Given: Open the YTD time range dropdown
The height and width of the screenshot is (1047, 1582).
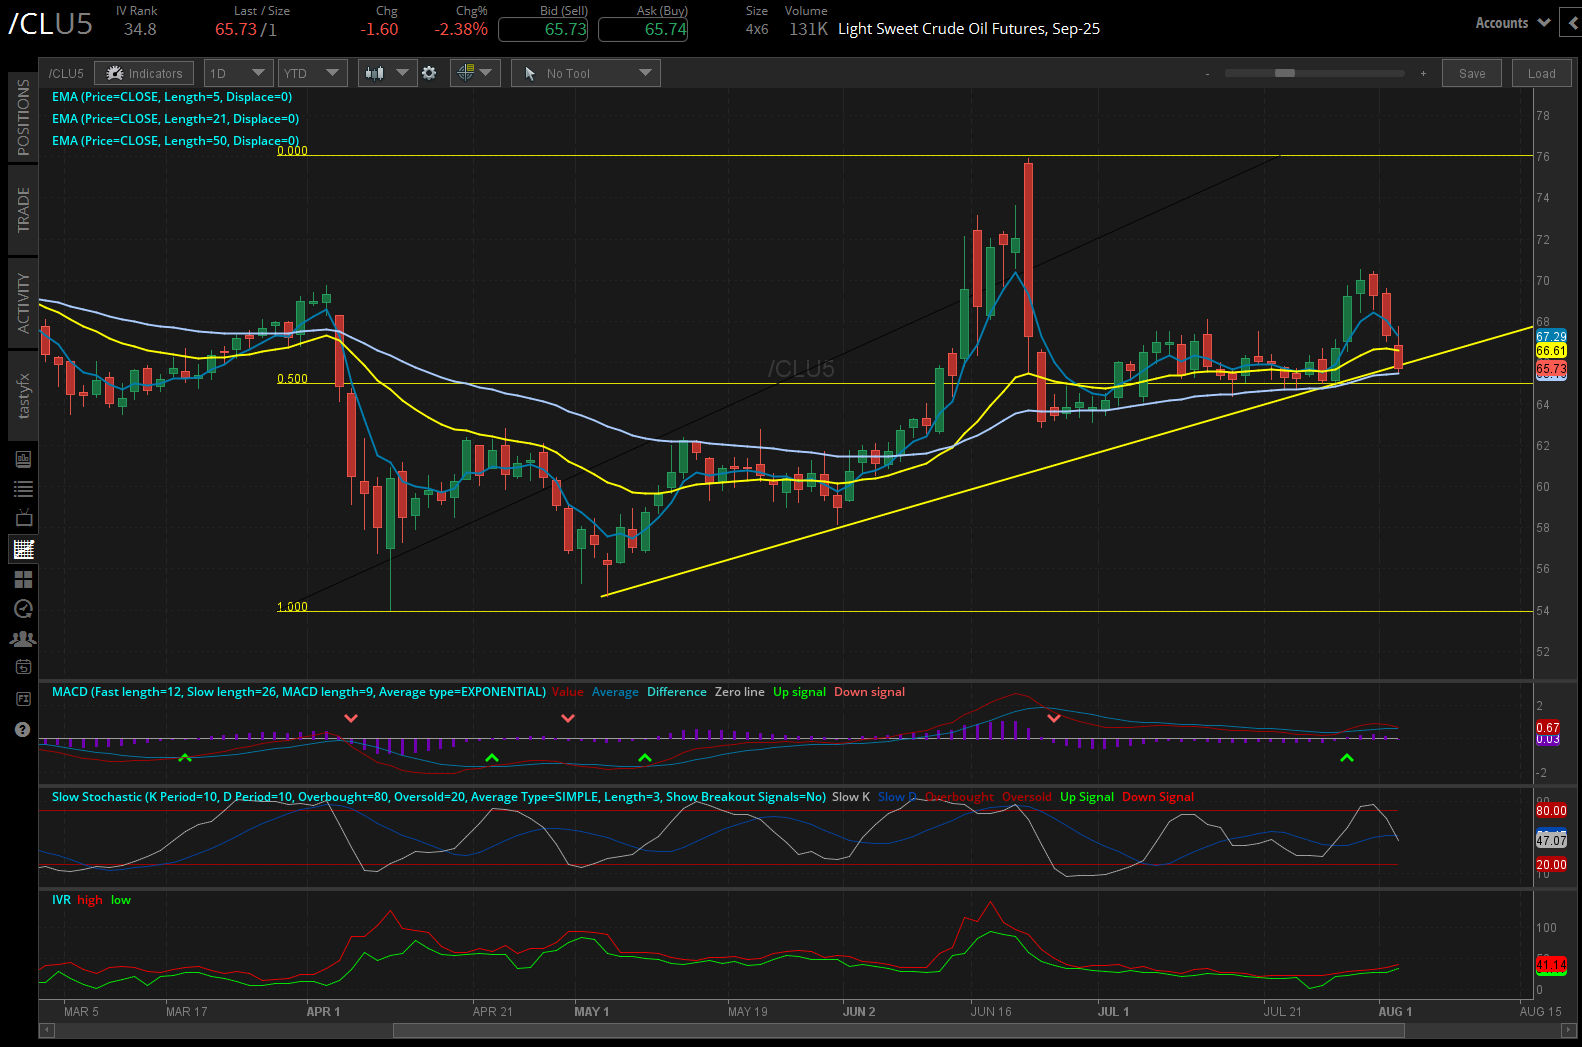Looking at the screenshot, I should [x=311, y=73].
